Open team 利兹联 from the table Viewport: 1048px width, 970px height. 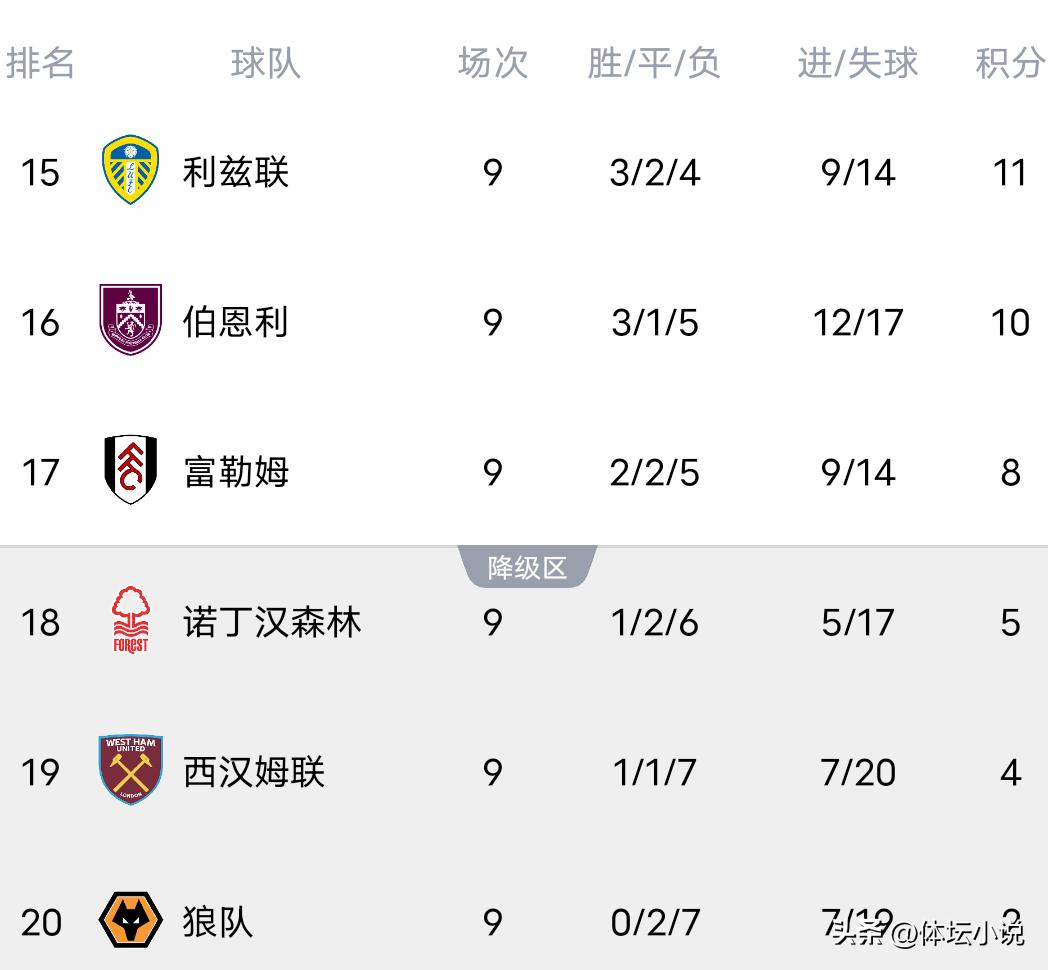pyautogui.click(x=236, y=172)
